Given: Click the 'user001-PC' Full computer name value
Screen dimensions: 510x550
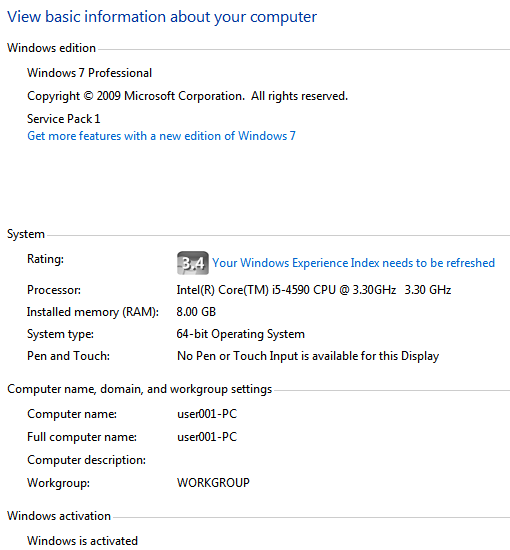Looking at the screenshot, I should (207, 437).
